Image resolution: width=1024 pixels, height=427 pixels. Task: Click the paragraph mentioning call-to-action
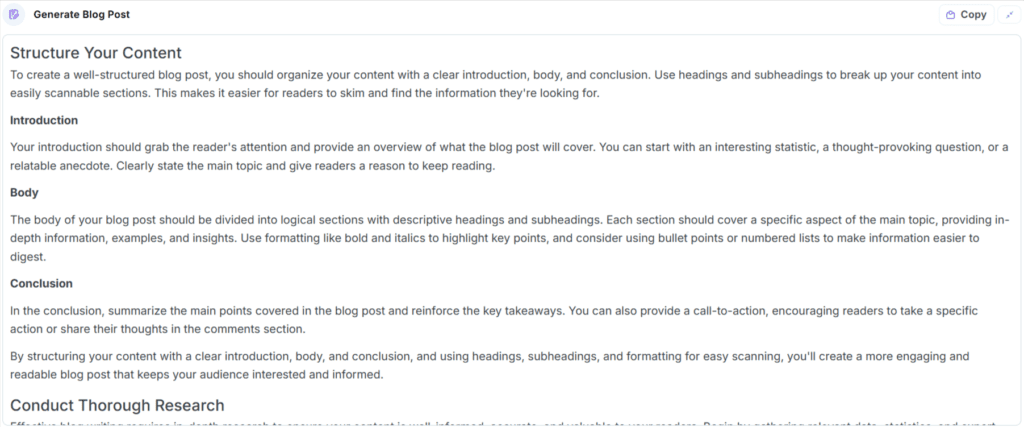point(494,320)
